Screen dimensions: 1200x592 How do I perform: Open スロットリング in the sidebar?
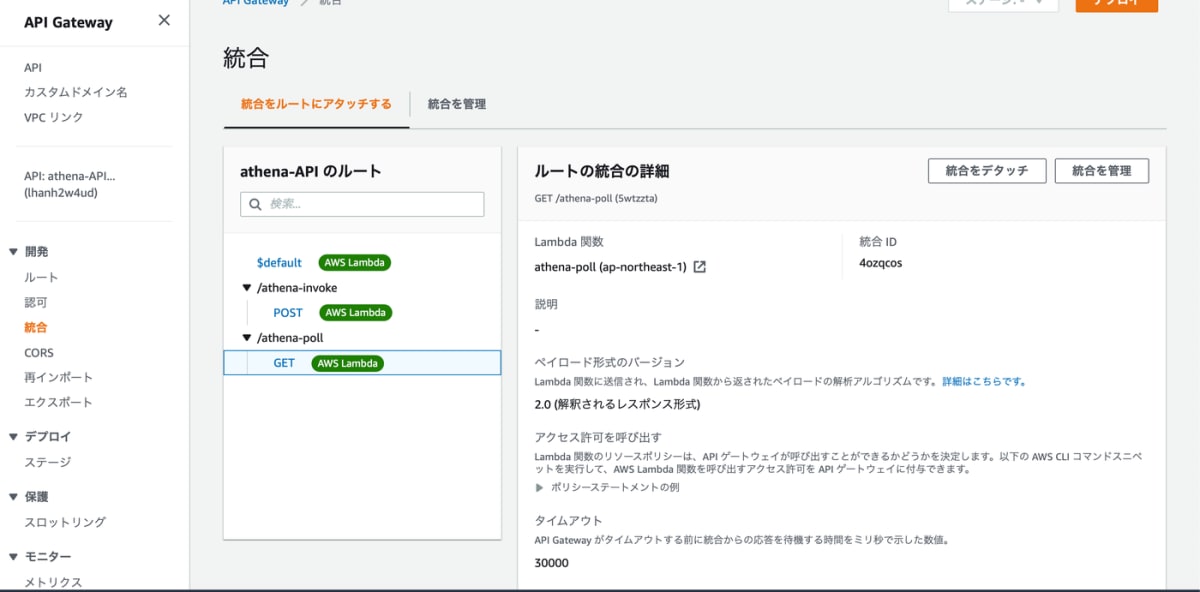pyautogui.click(x=65, y=522)
